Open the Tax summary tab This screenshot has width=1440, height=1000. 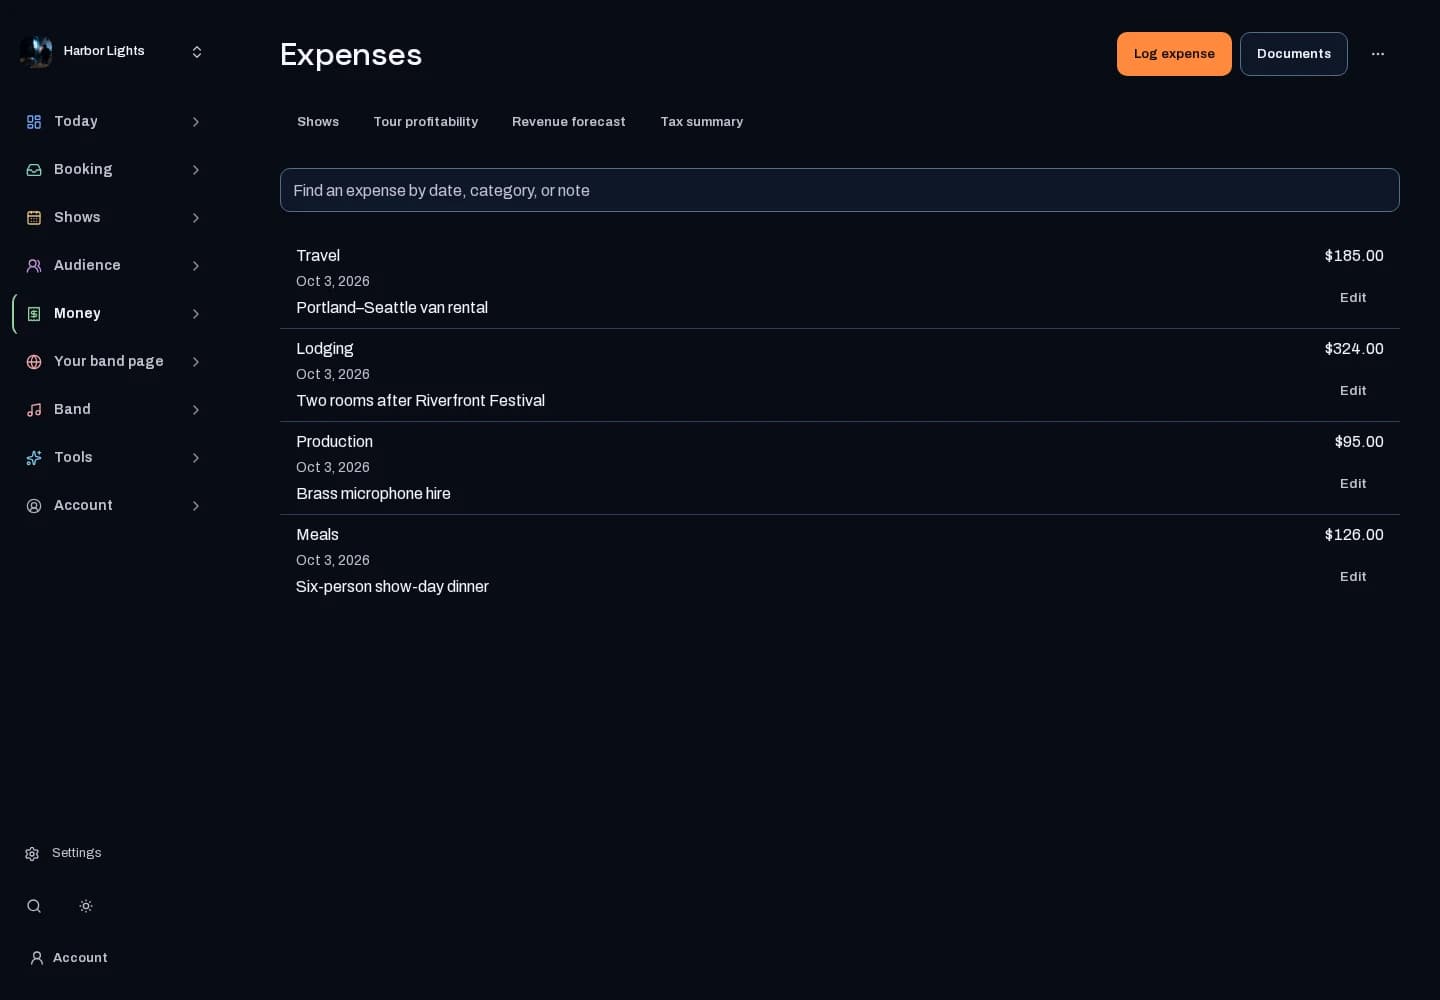[x=702, y=122]
